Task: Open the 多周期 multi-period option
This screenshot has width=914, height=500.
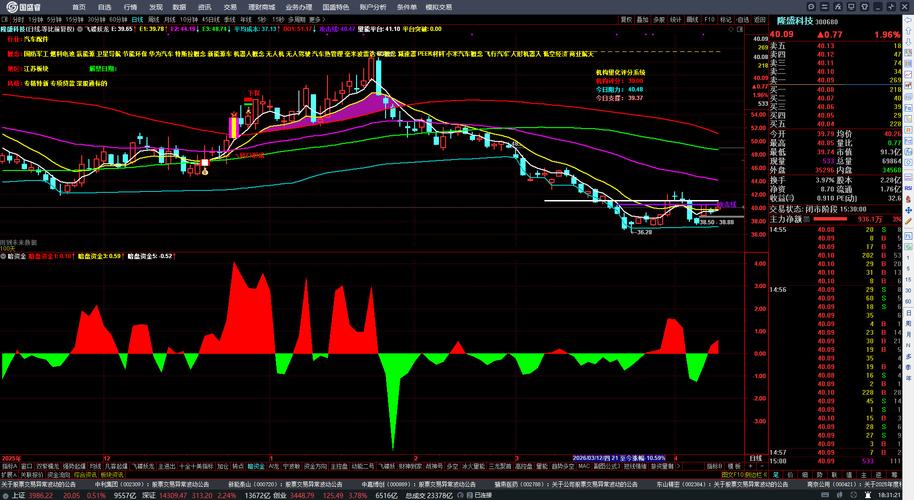Action: (297, 19)
